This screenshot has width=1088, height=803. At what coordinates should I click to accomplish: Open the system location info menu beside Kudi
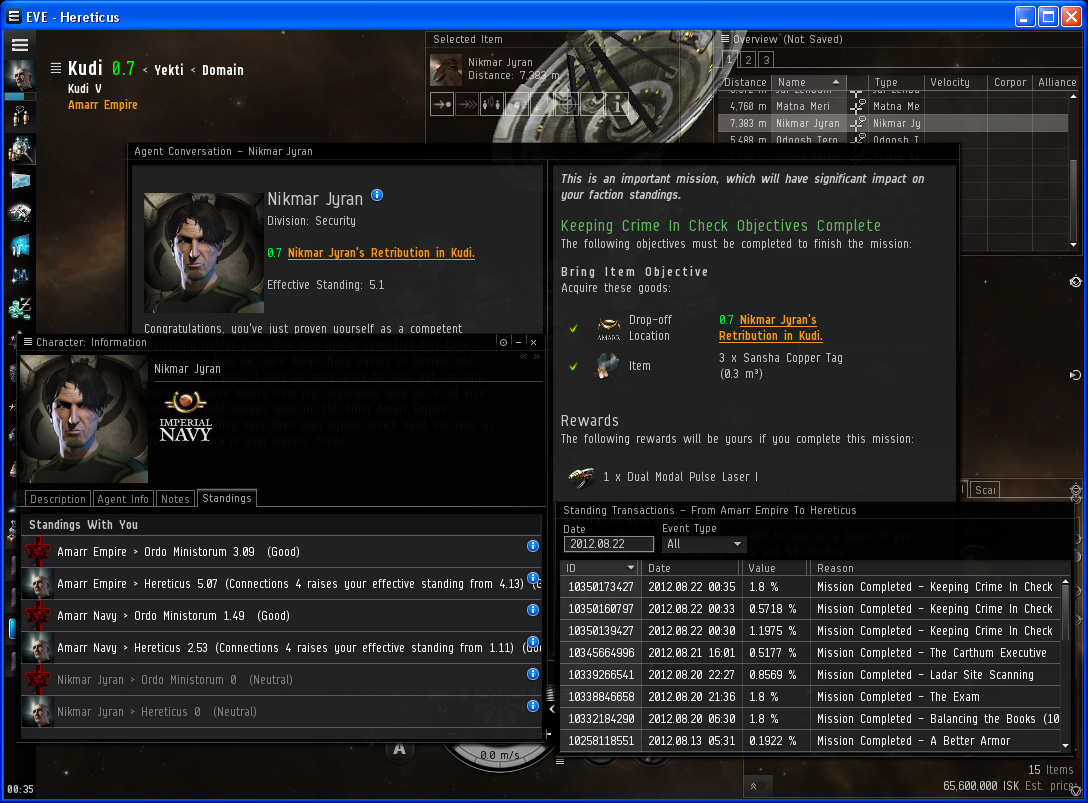pyautogui.click(x=56, y=68)
